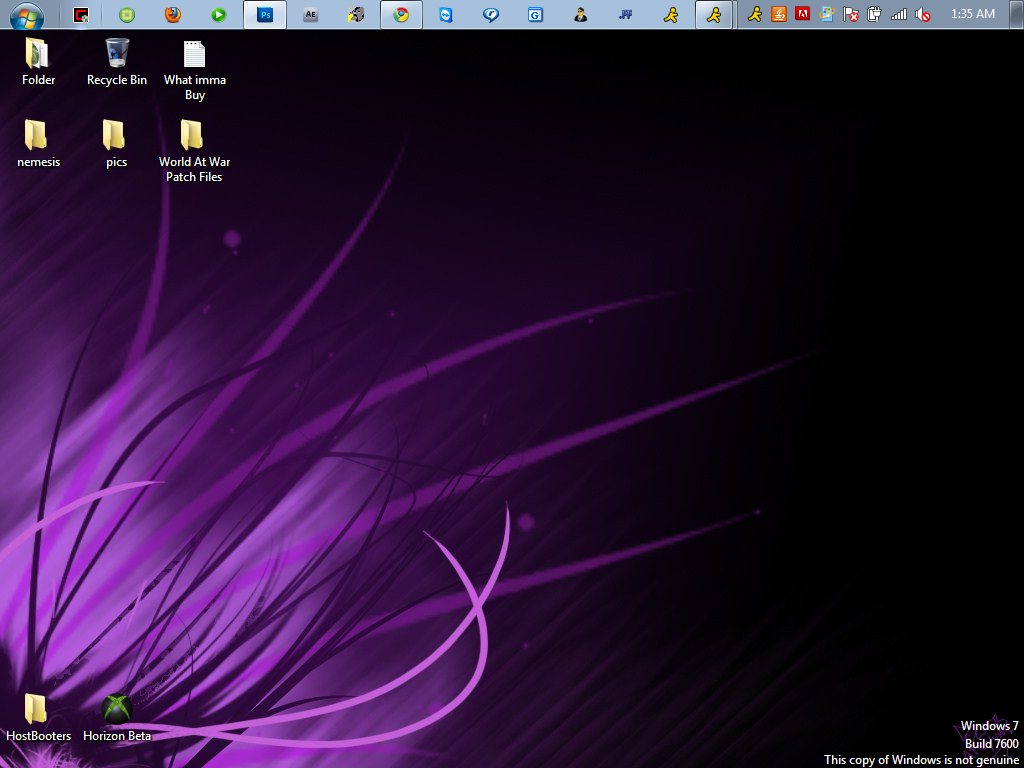Open Firefox from the taskbar
Viewport: 1024px width, 768px height.
173,15
